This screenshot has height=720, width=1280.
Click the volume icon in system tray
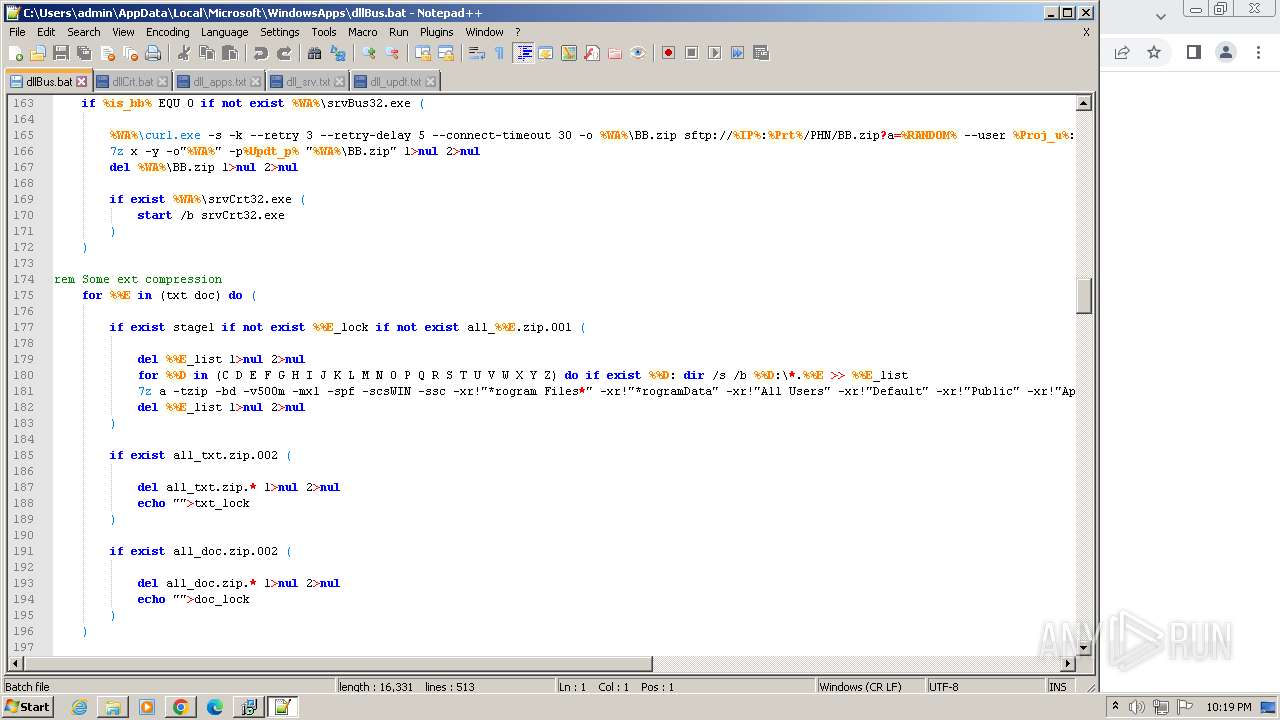(1137, 707)
